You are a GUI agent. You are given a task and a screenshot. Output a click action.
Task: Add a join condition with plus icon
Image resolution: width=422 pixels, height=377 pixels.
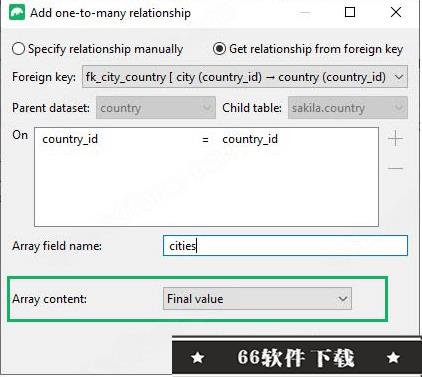pyautogui.click(x=396, y=138)
